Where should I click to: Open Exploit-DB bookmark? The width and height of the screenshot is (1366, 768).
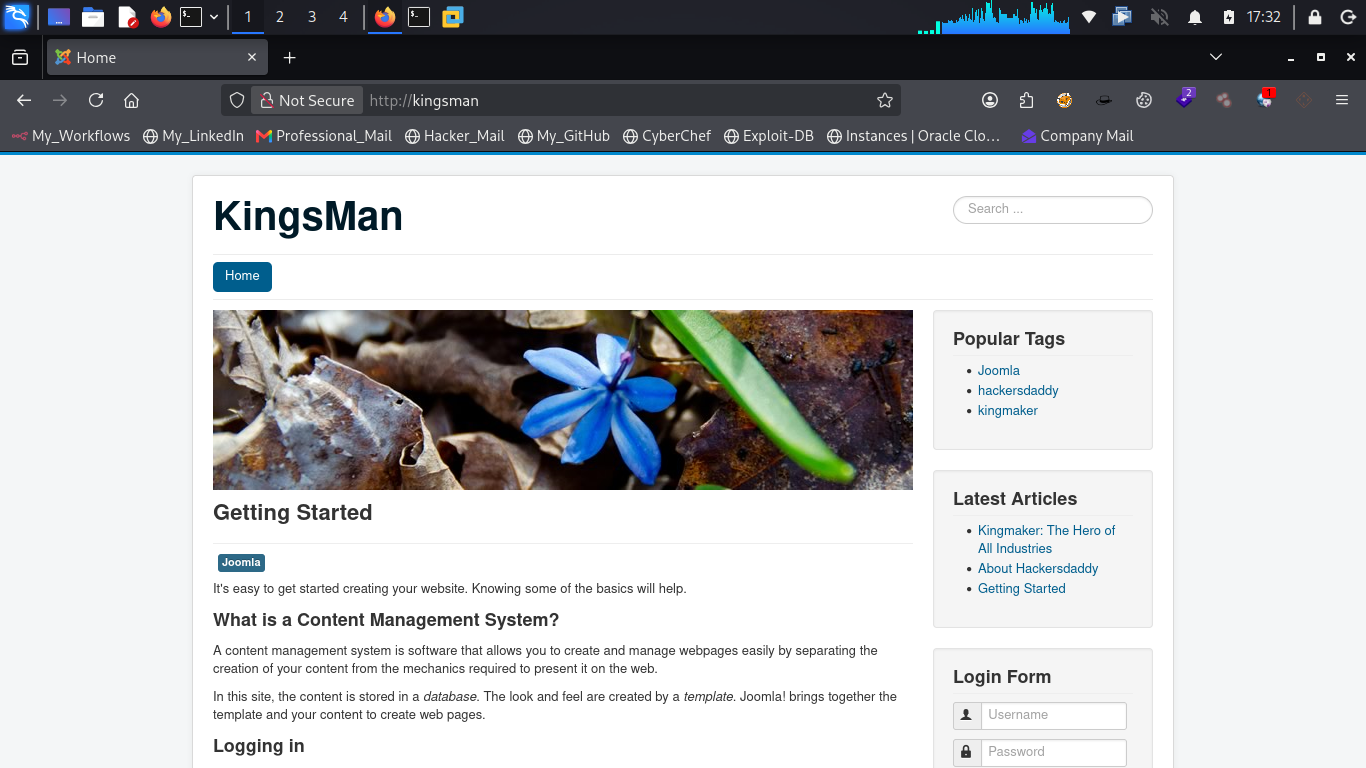point(769,136)
